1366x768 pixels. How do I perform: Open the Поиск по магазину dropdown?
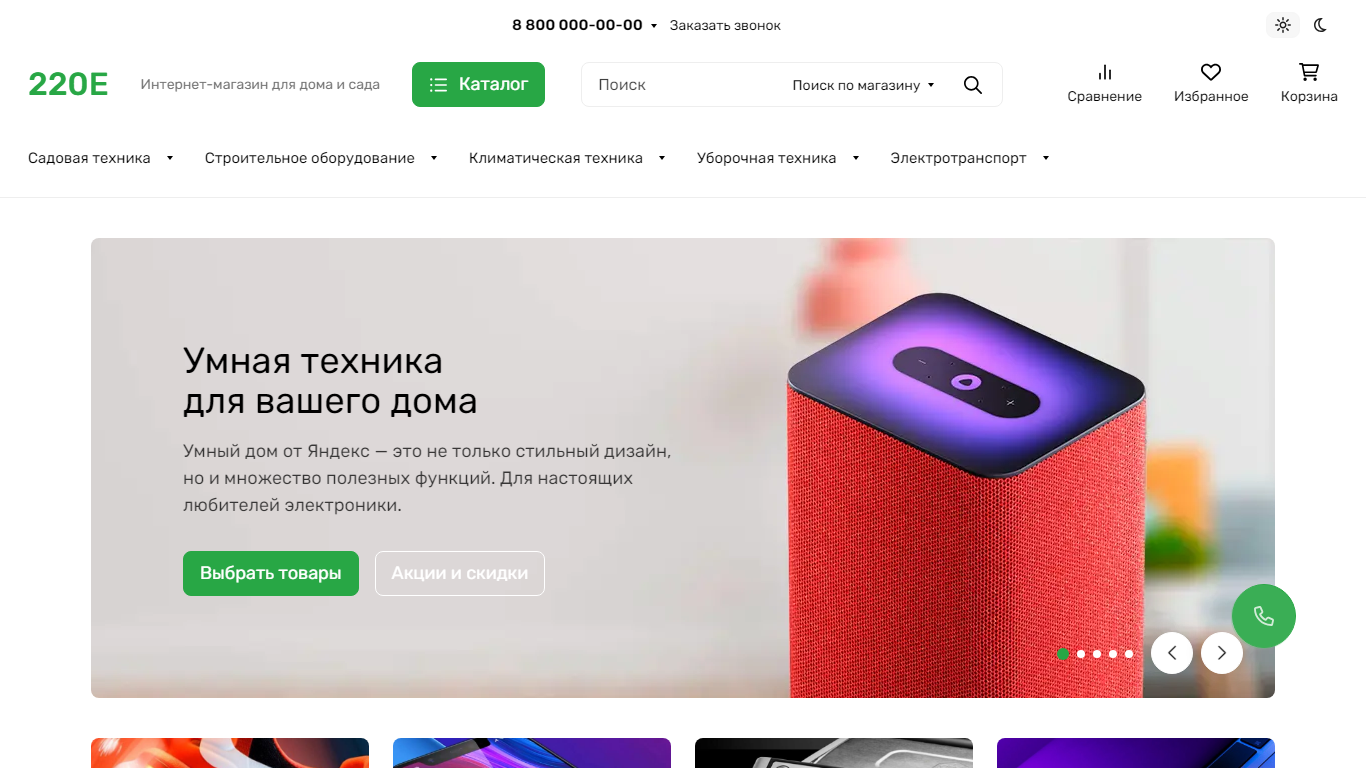click(863, 85)
